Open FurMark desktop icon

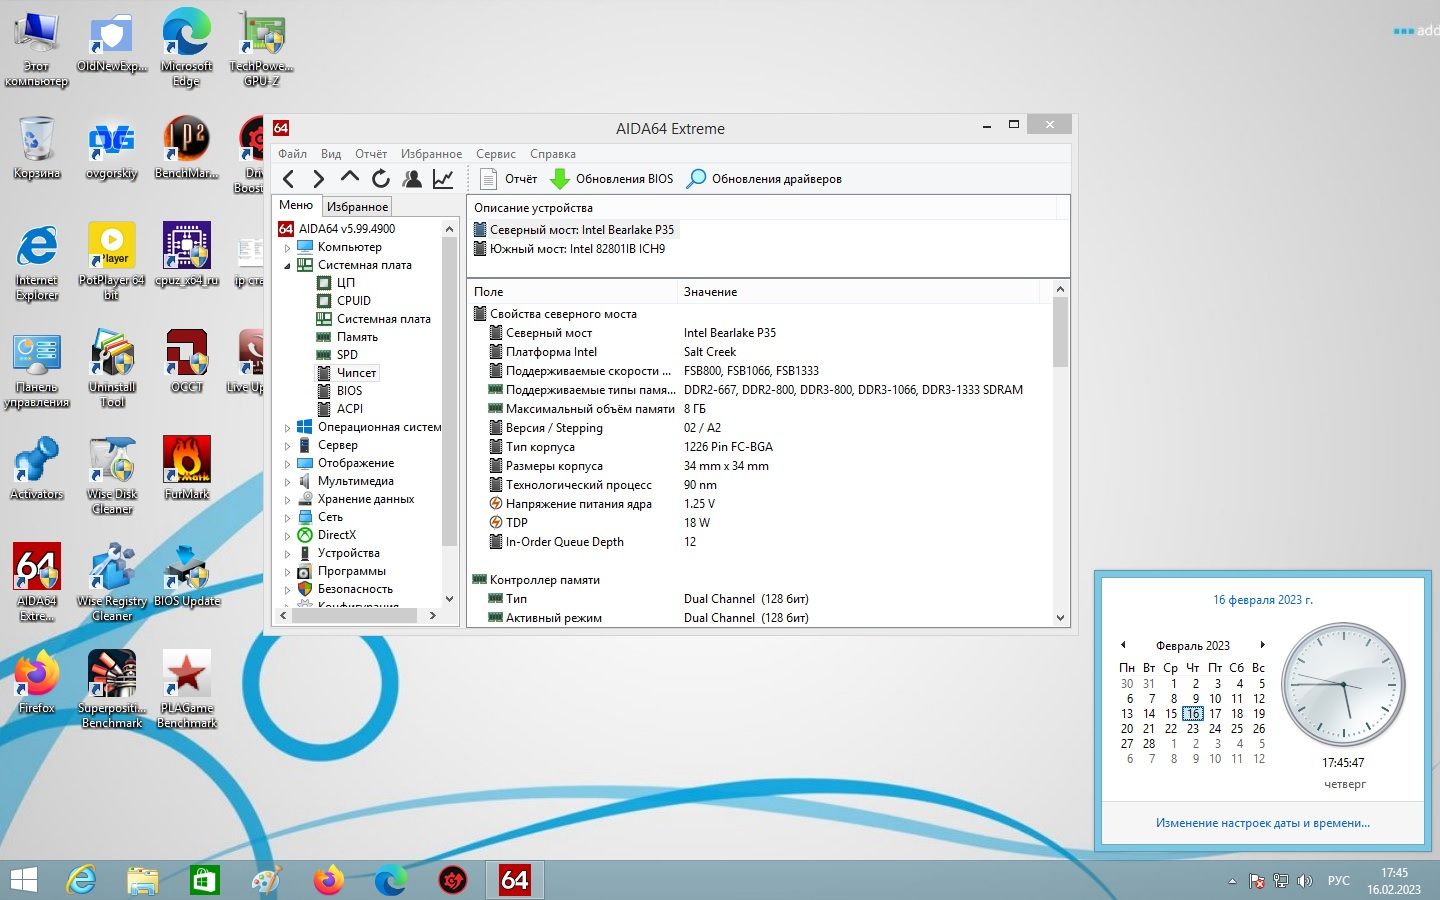click(x=187, y=467)
